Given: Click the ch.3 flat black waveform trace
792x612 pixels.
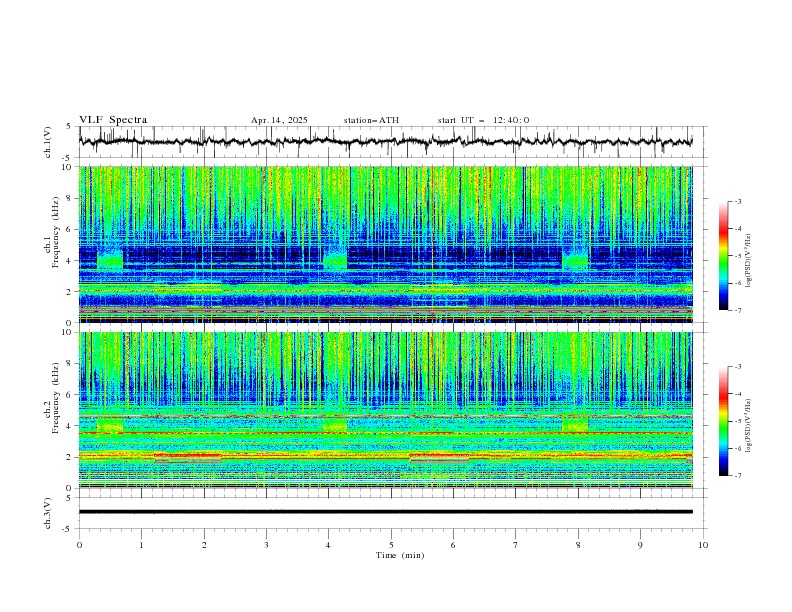Looking at the screenshot, I should [x=386, y=512].
